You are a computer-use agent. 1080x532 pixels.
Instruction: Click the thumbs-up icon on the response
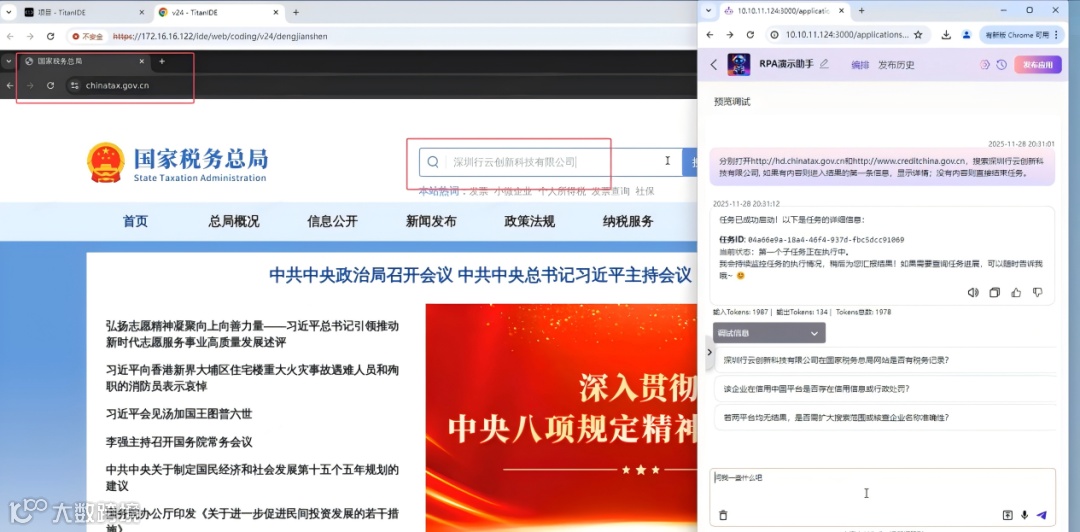(x=1016, y=293)
